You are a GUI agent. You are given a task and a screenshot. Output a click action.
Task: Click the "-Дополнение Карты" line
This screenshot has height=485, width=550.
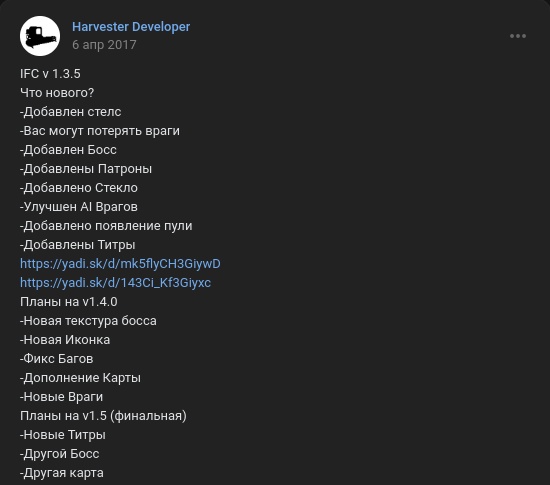tap(80, 378)
